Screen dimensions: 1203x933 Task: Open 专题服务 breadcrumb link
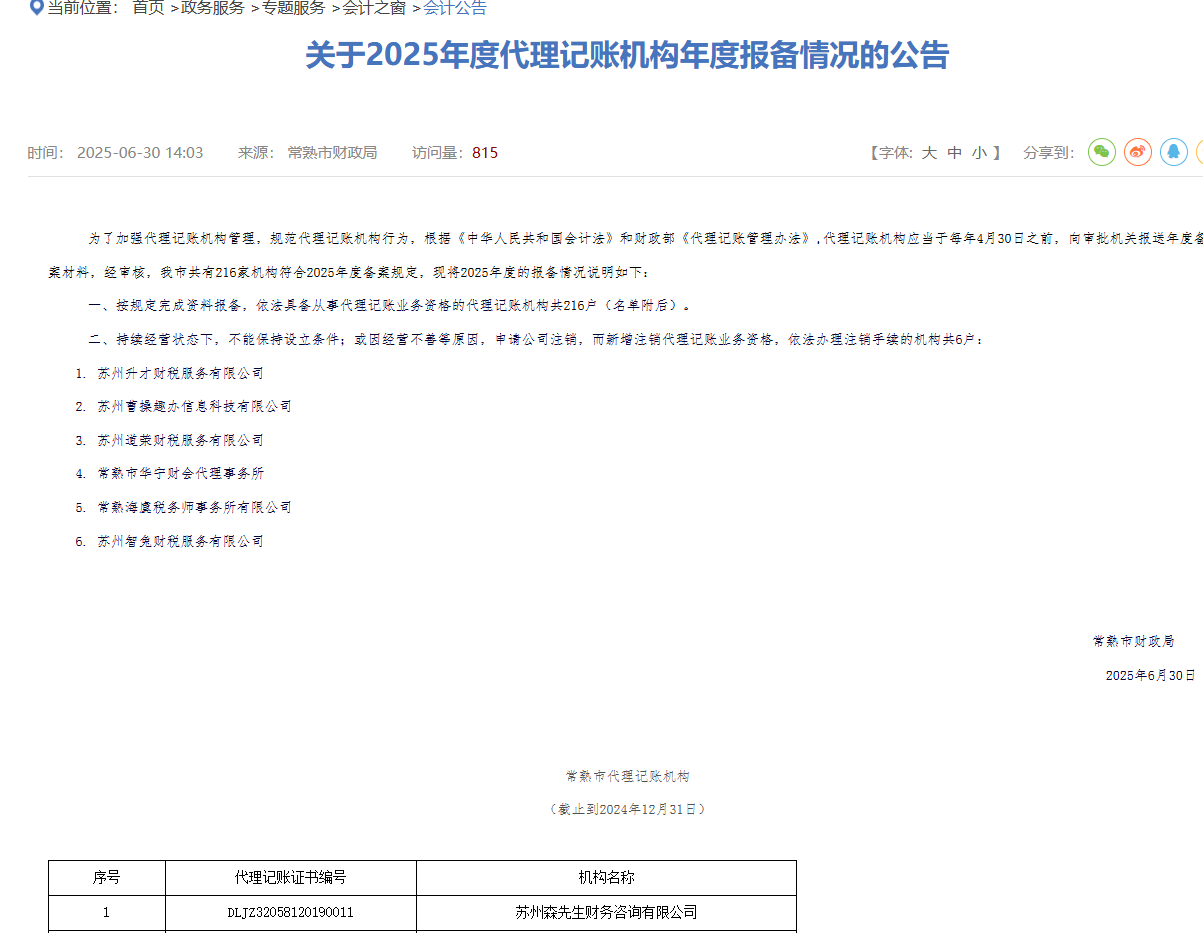click(294, 8)
